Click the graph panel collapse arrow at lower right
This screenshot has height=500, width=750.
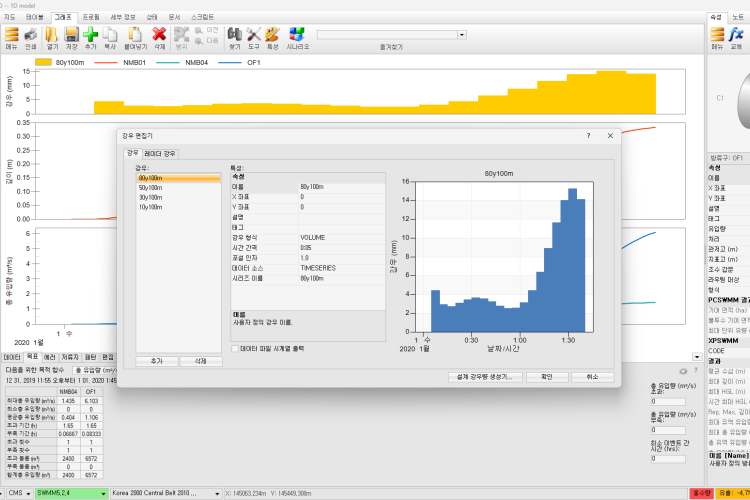697,357
